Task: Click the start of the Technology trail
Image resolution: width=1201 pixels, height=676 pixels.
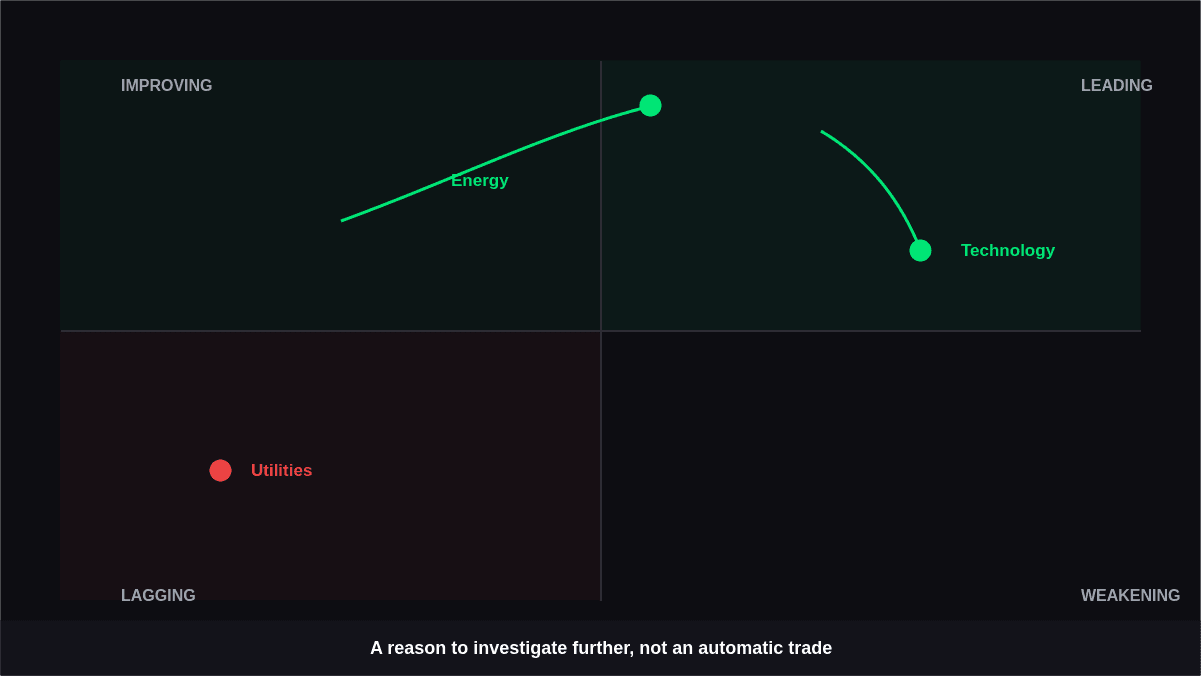Action: point(822,131)
